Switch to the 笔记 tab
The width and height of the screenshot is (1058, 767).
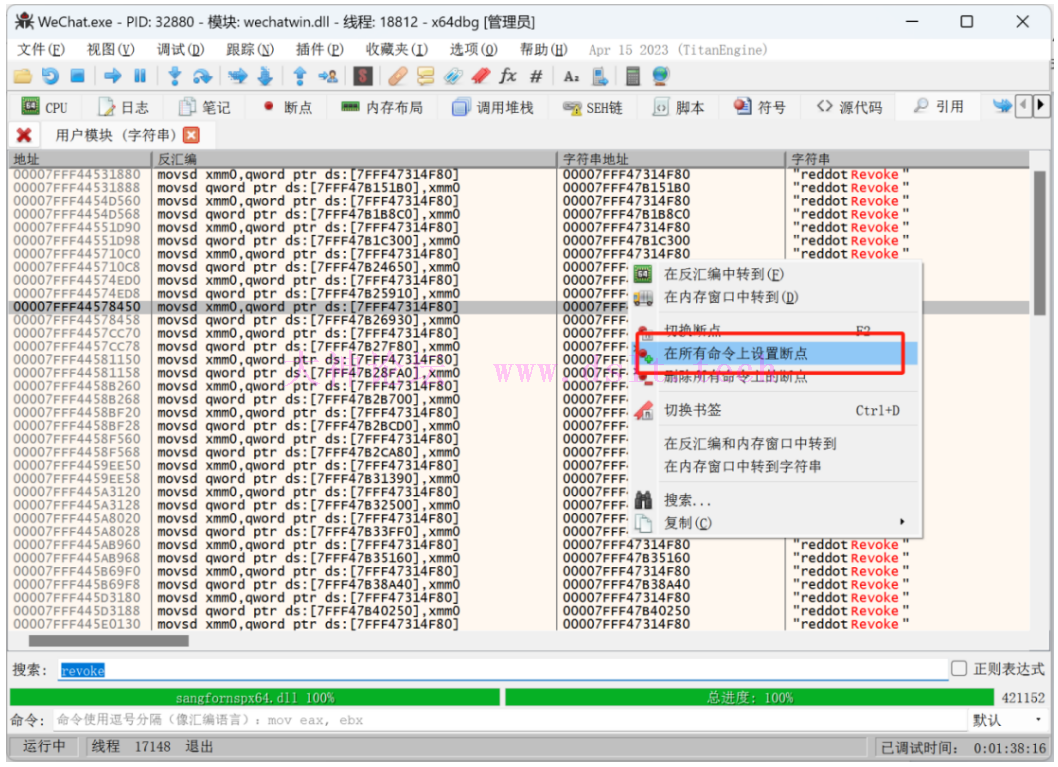click(204, 107)
